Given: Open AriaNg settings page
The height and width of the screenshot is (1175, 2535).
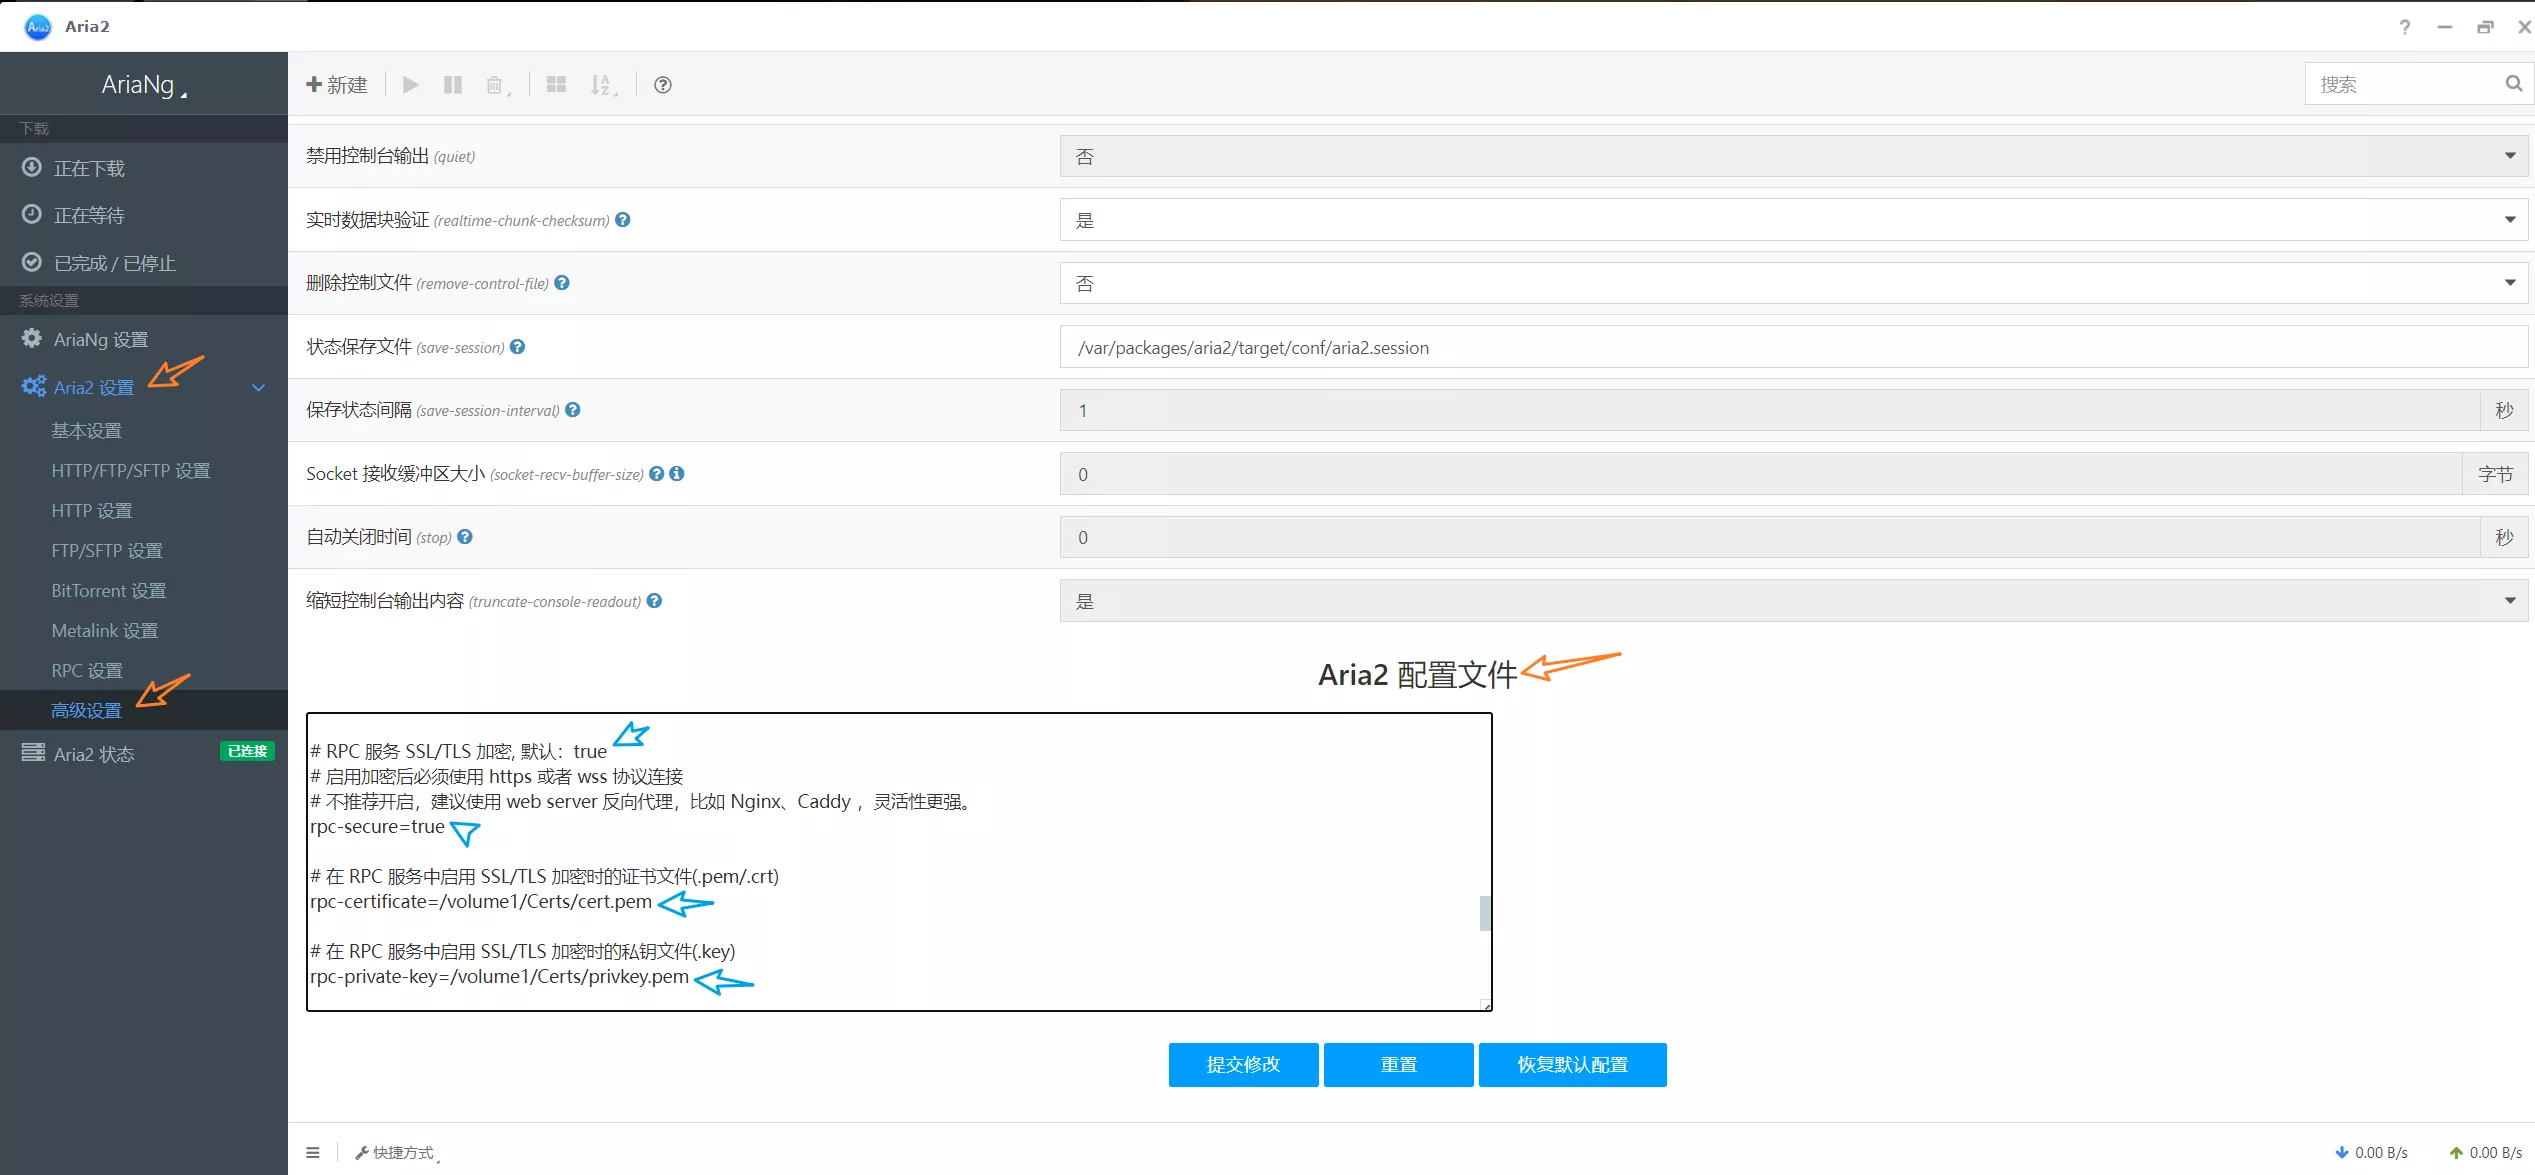Looking at the screenshot, I should 144,339.
